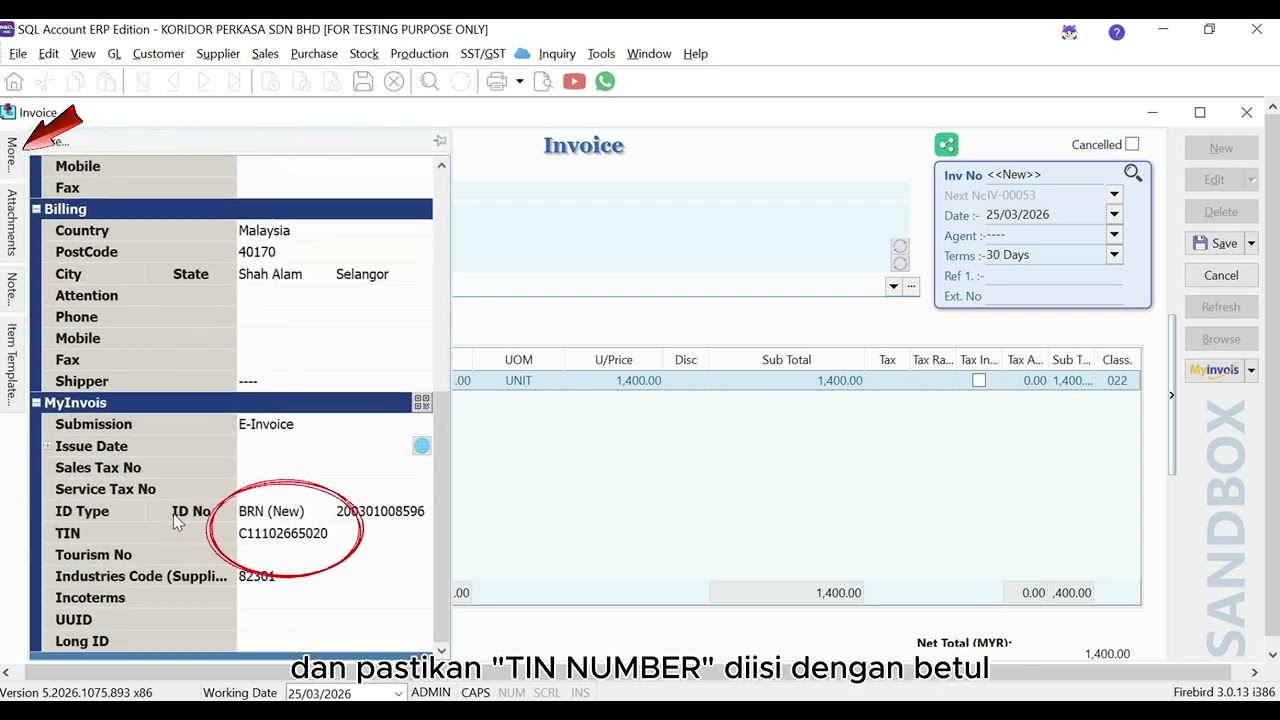Search invoice number with magnifier icon
This screenshot has height=720, width=1280.
pos(1133,173)
